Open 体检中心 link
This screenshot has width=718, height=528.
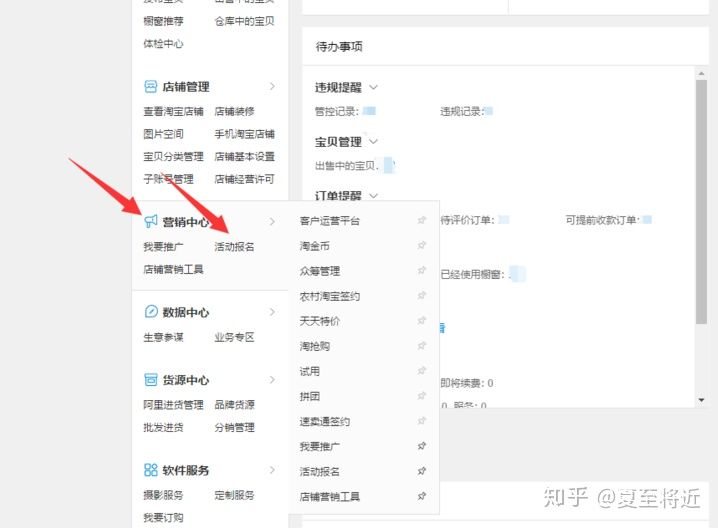click(x=163, y=44)
